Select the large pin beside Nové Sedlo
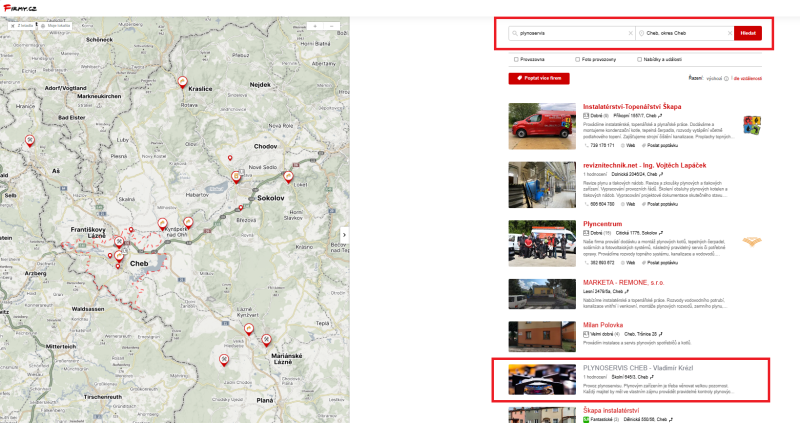 pyautogui.click(x=236, y=177)
